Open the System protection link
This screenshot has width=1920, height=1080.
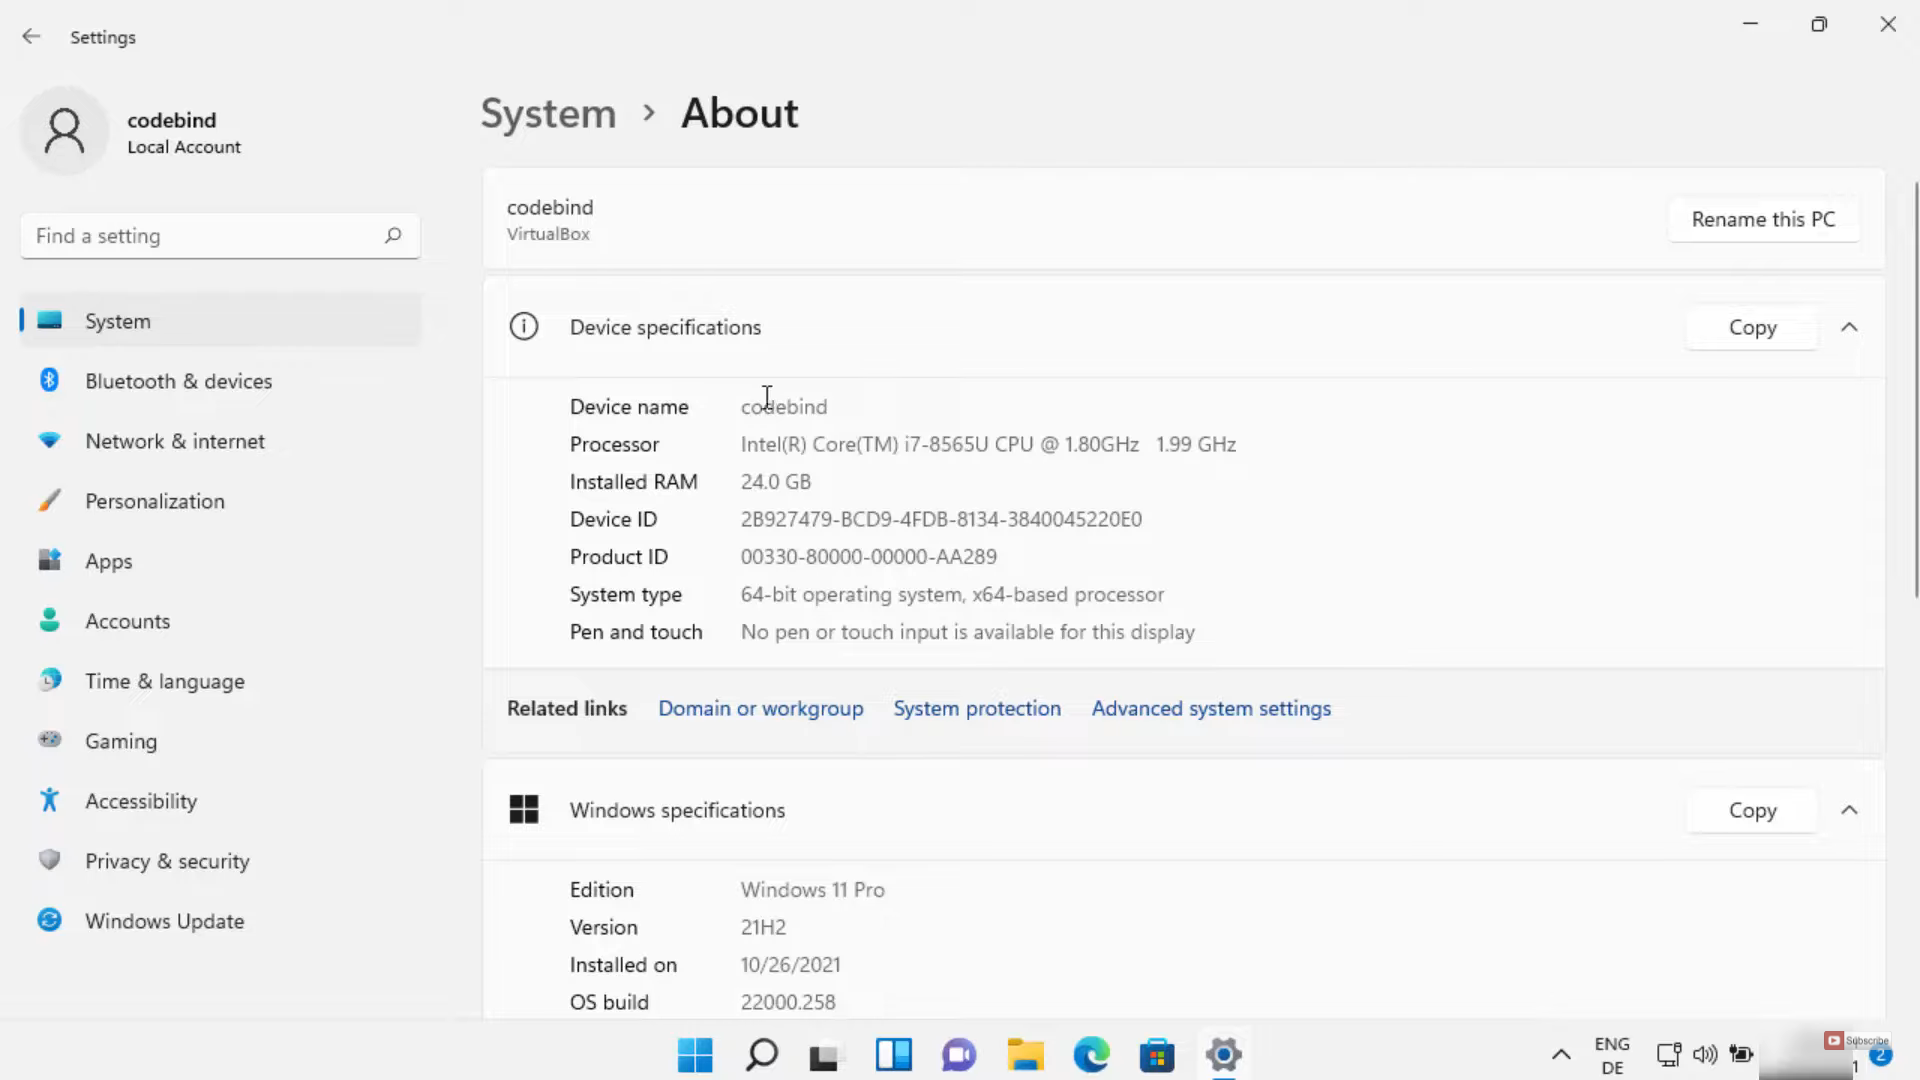point(976,708)
